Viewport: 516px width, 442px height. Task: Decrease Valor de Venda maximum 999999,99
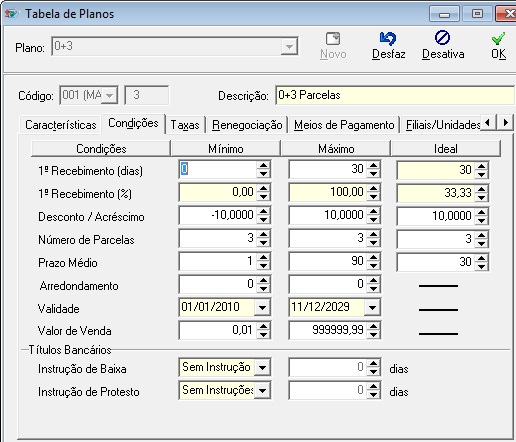373,335
